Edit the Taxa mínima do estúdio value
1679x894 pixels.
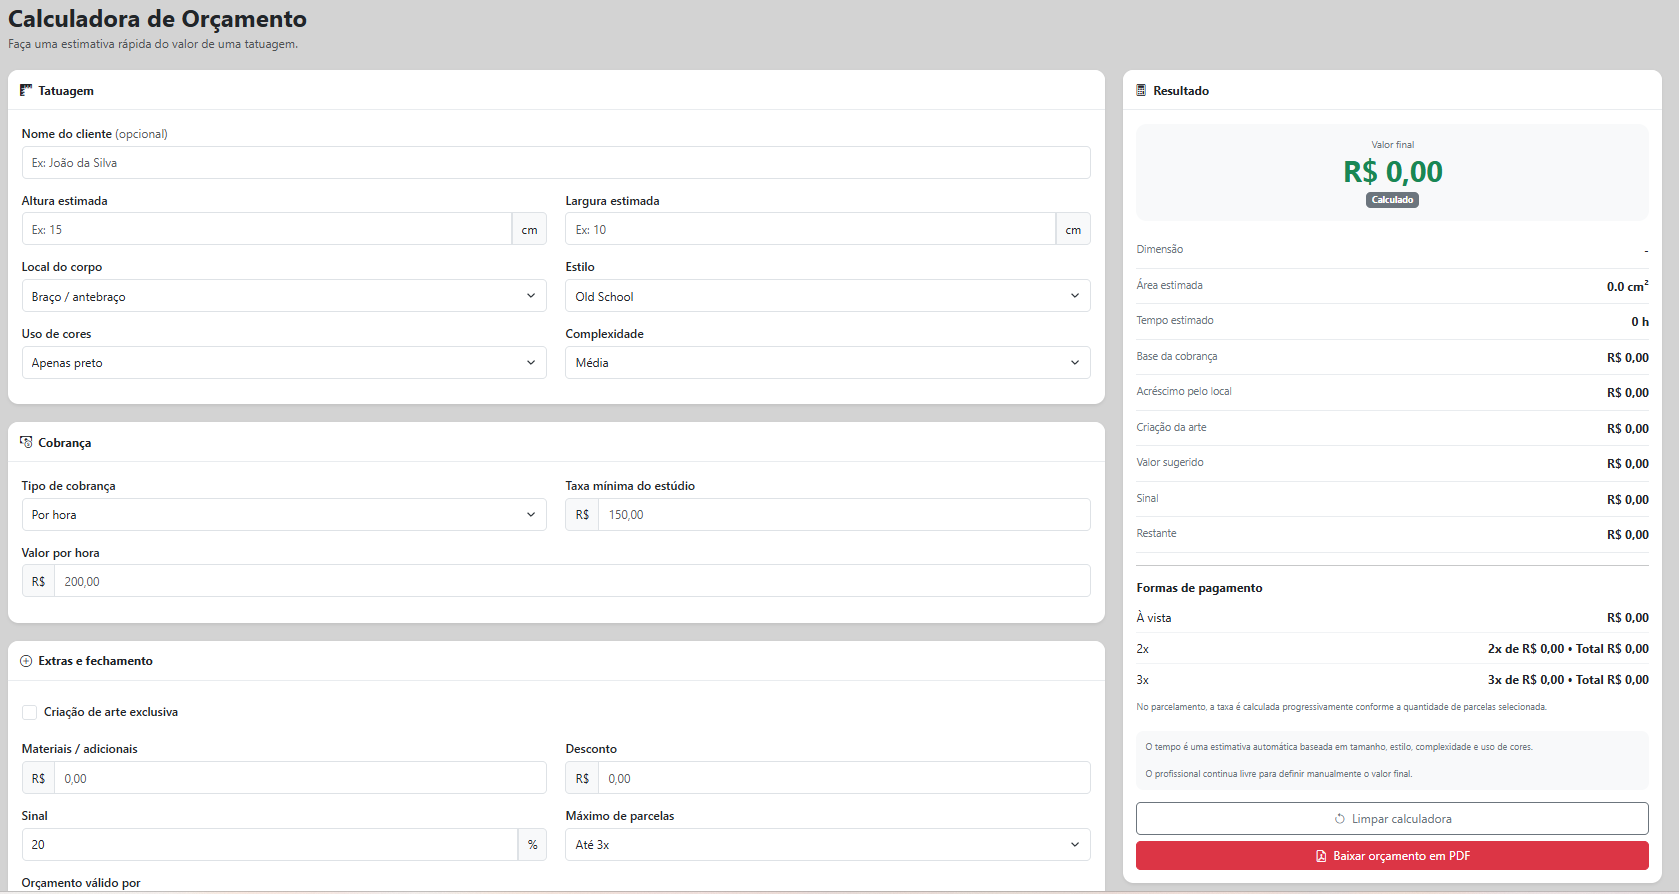click(x=844, y=515)
